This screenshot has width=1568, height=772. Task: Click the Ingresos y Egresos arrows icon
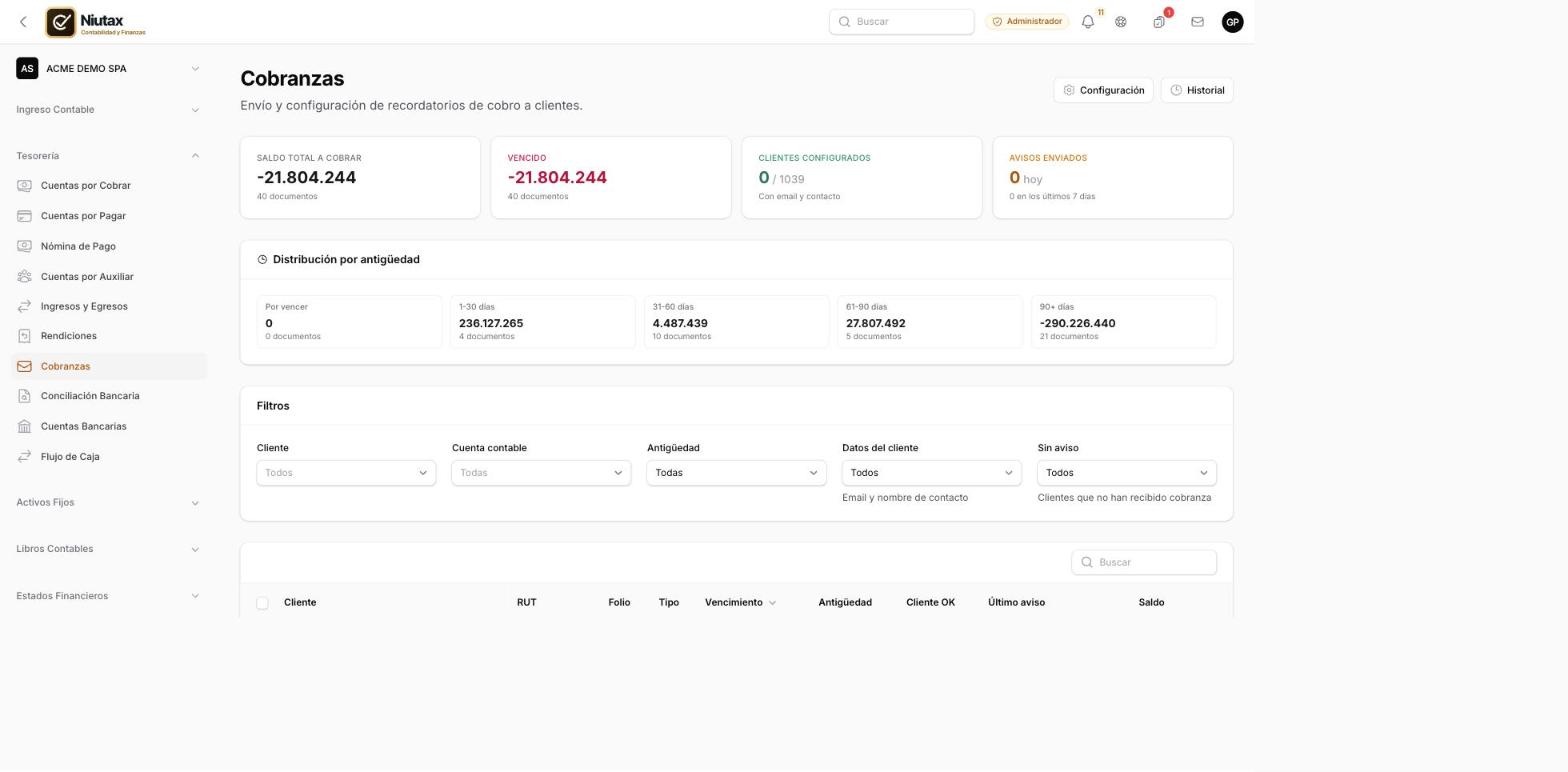coord(24,307)
